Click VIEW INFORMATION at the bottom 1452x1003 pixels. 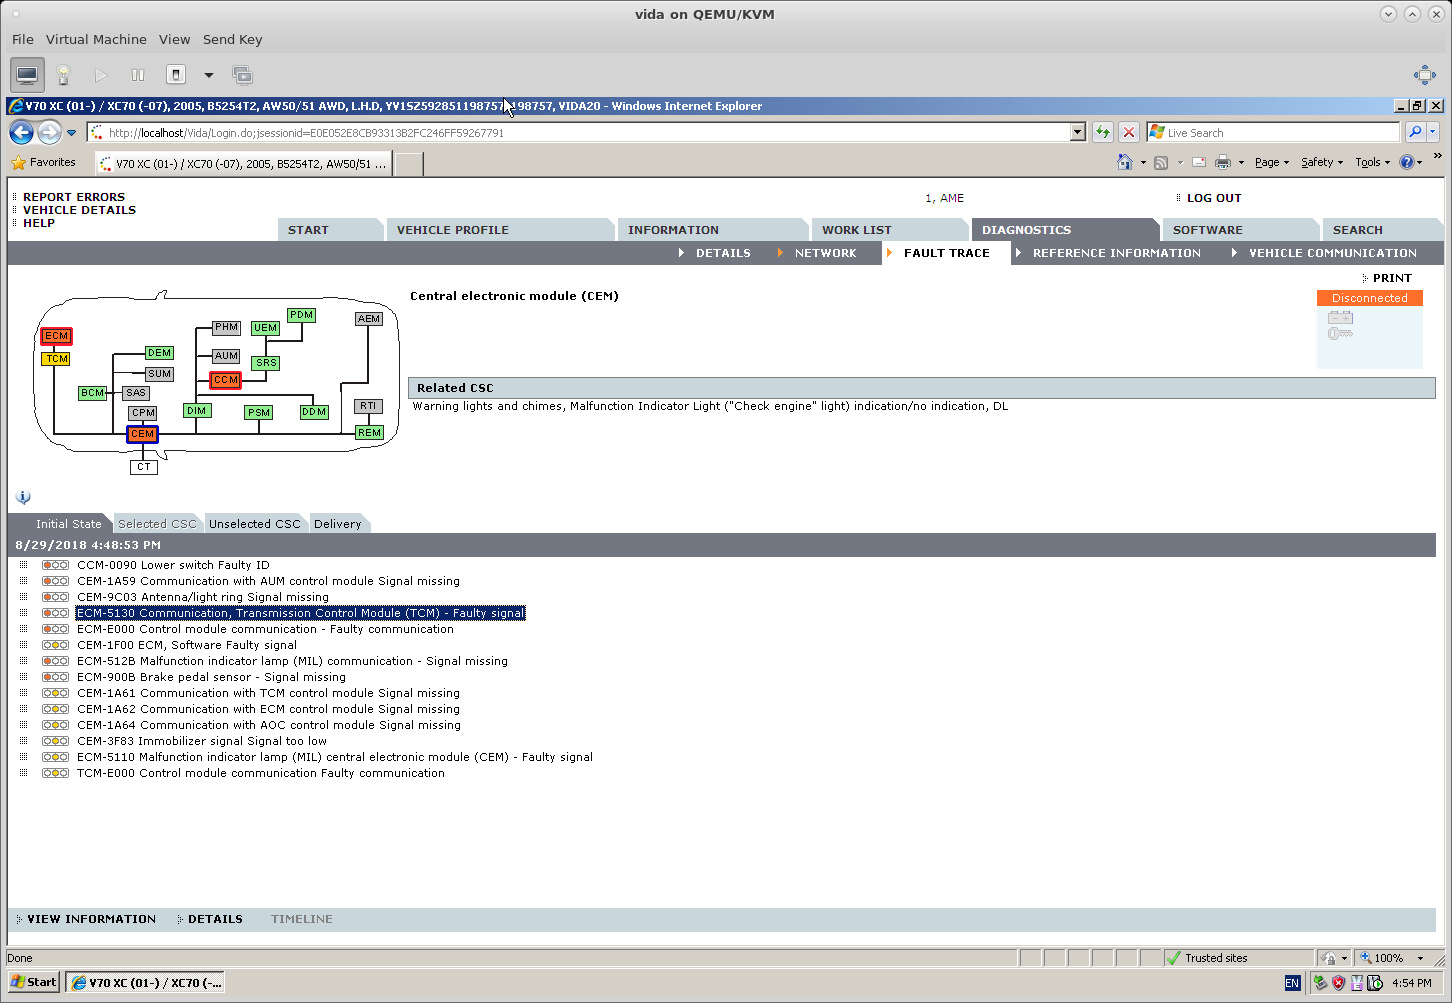coord(91,919)
